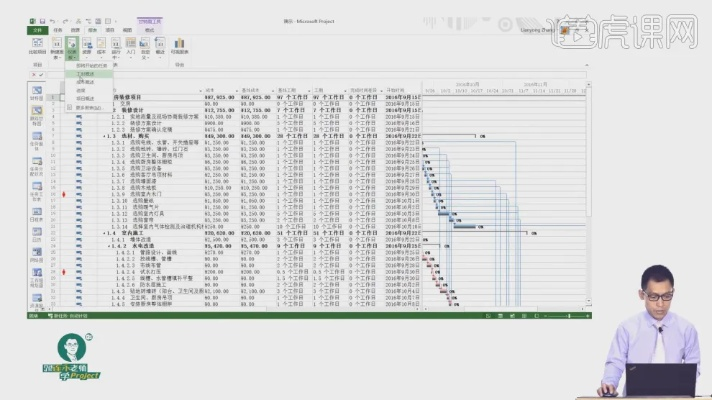Click the Compare Projects ribbon icon
The width and height of the screenshot is (712, 400).
tap(38, 46)
